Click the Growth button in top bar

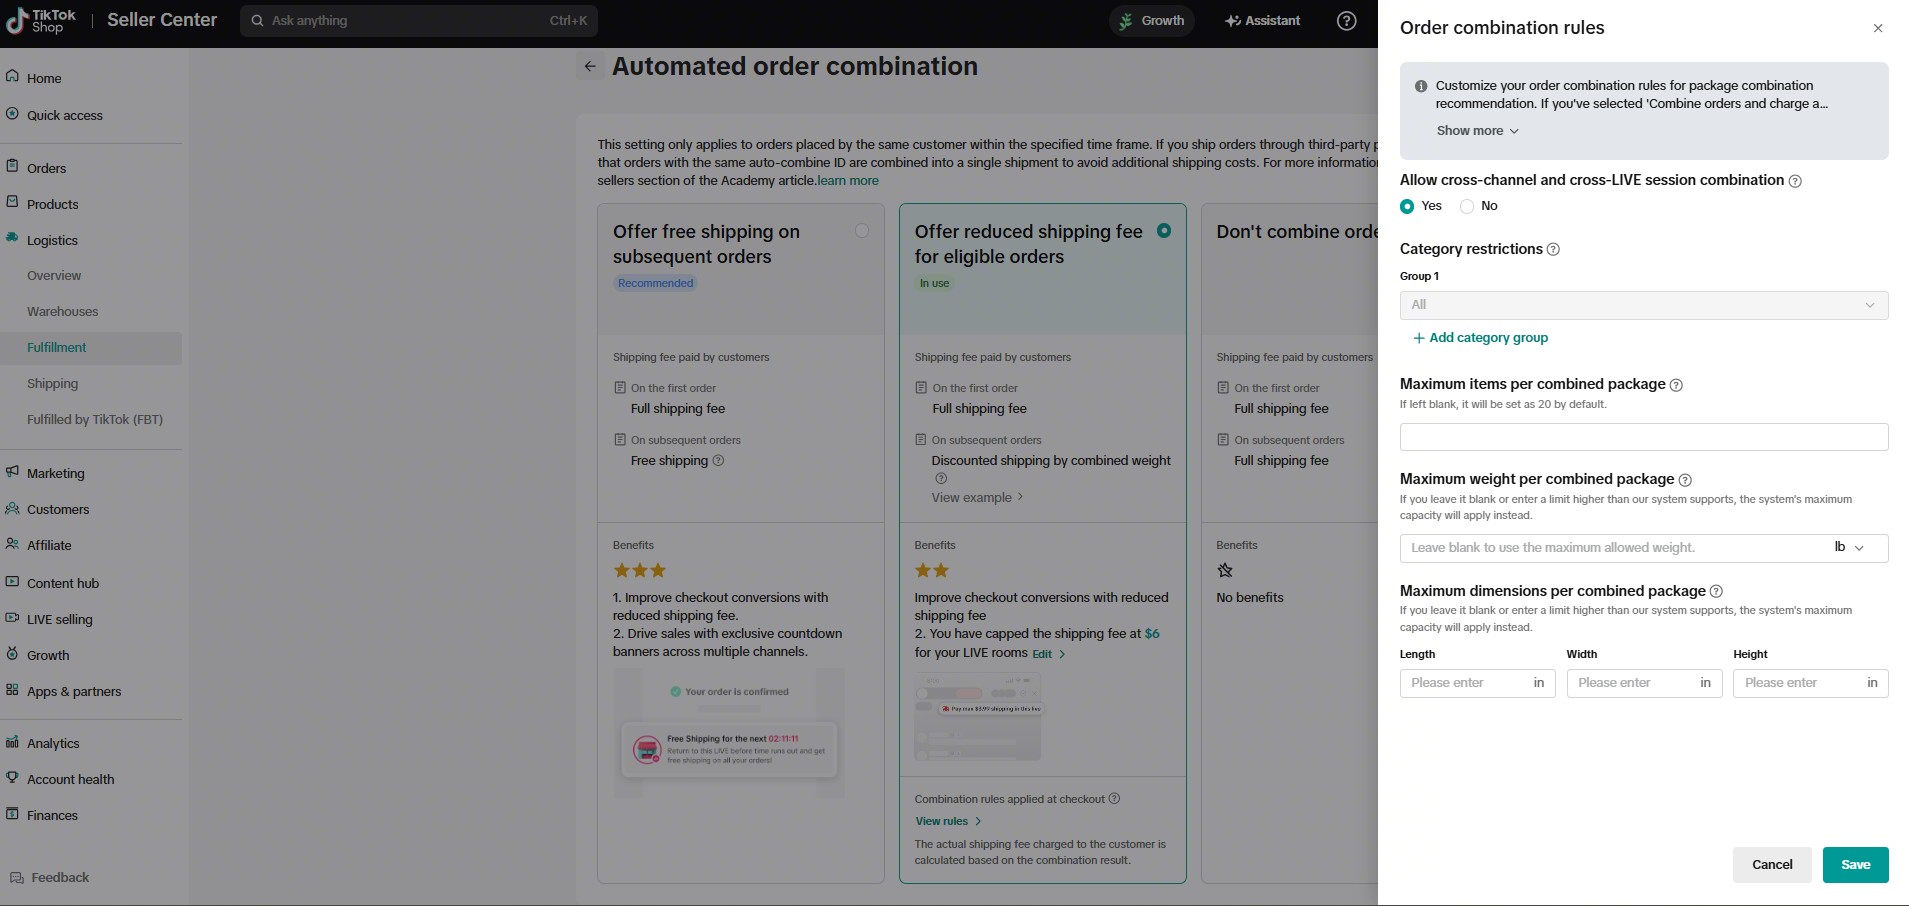coord(1152,20)
